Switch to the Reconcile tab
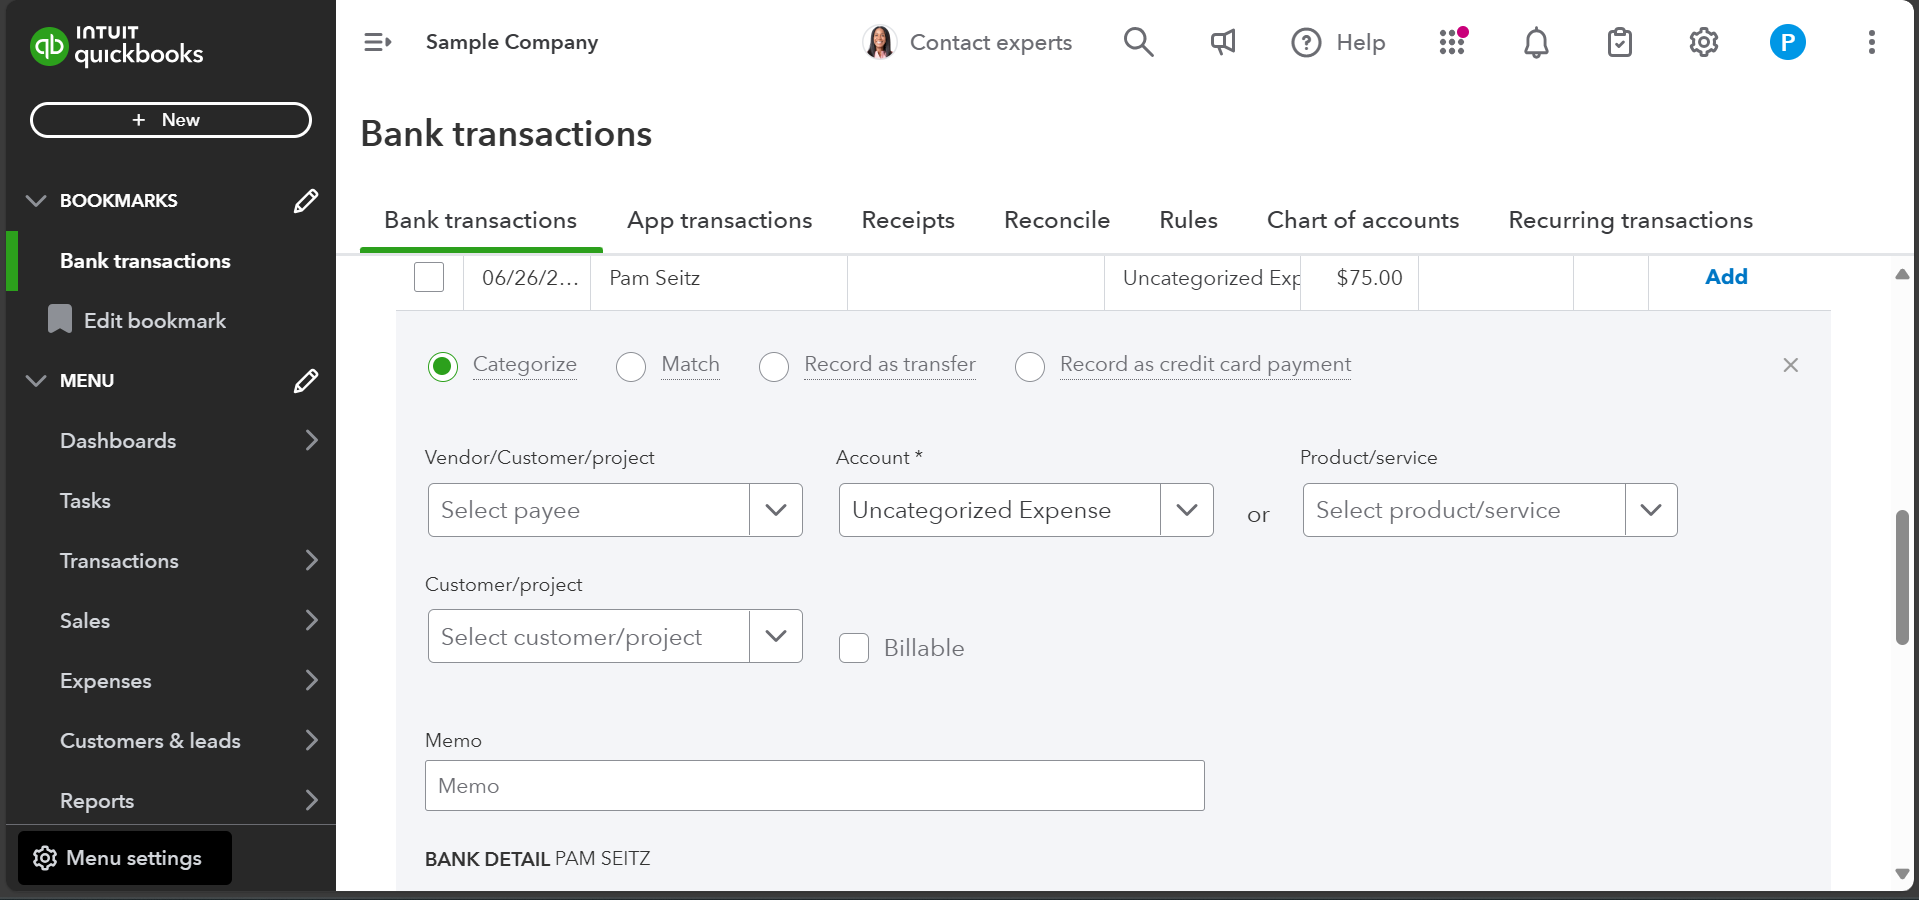Viewport: 1919px width, 900px height. coord(1056,220)
